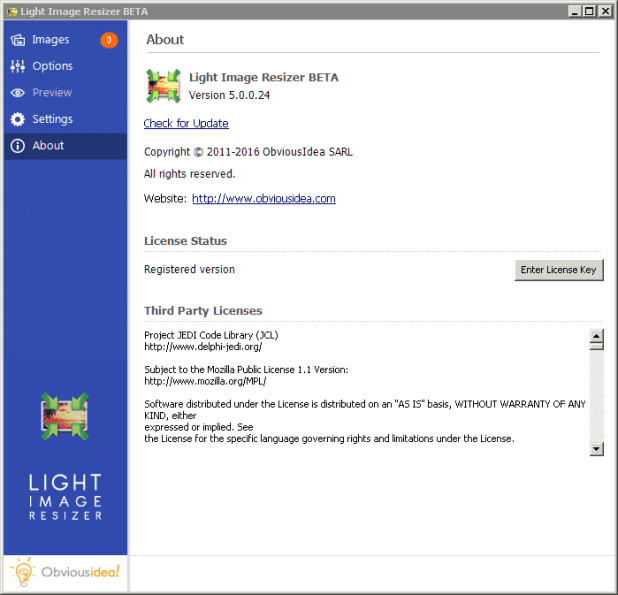The height and width of the screenshot is (595, 618).
Task: Select the About section
Action: coord(65,146)
